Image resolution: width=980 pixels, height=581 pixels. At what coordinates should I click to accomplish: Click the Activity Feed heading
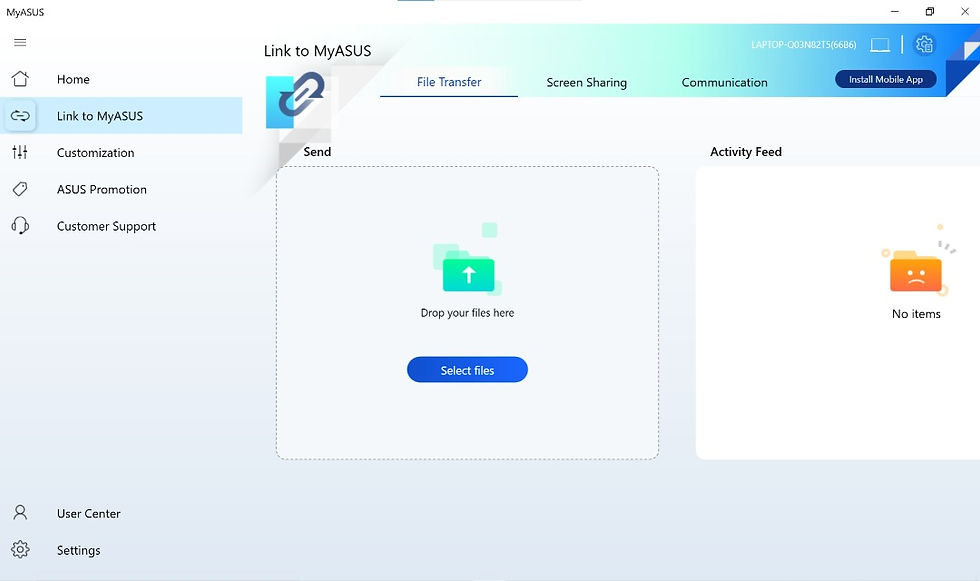click(x=746, y=152)
